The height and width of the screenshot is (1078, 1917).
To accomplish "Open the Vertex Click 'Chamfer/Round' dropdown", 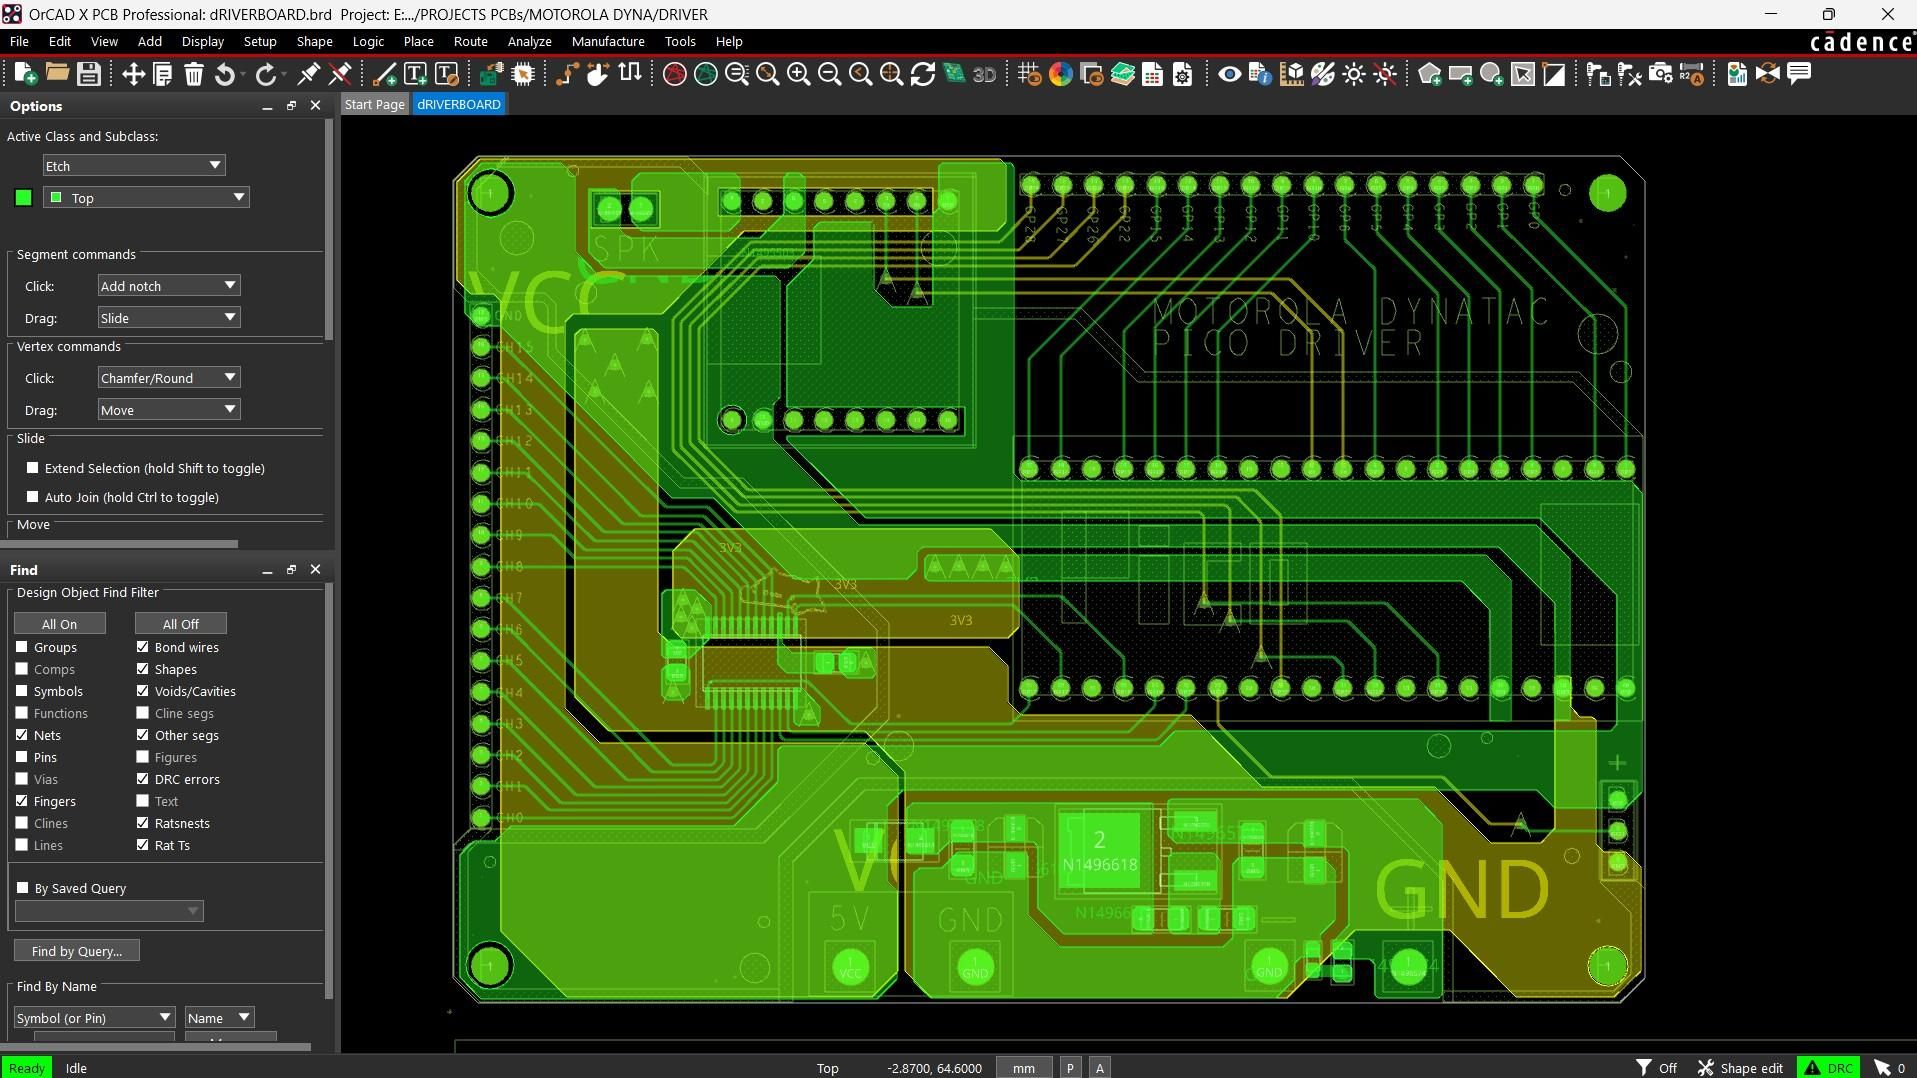I will (168, 378).
